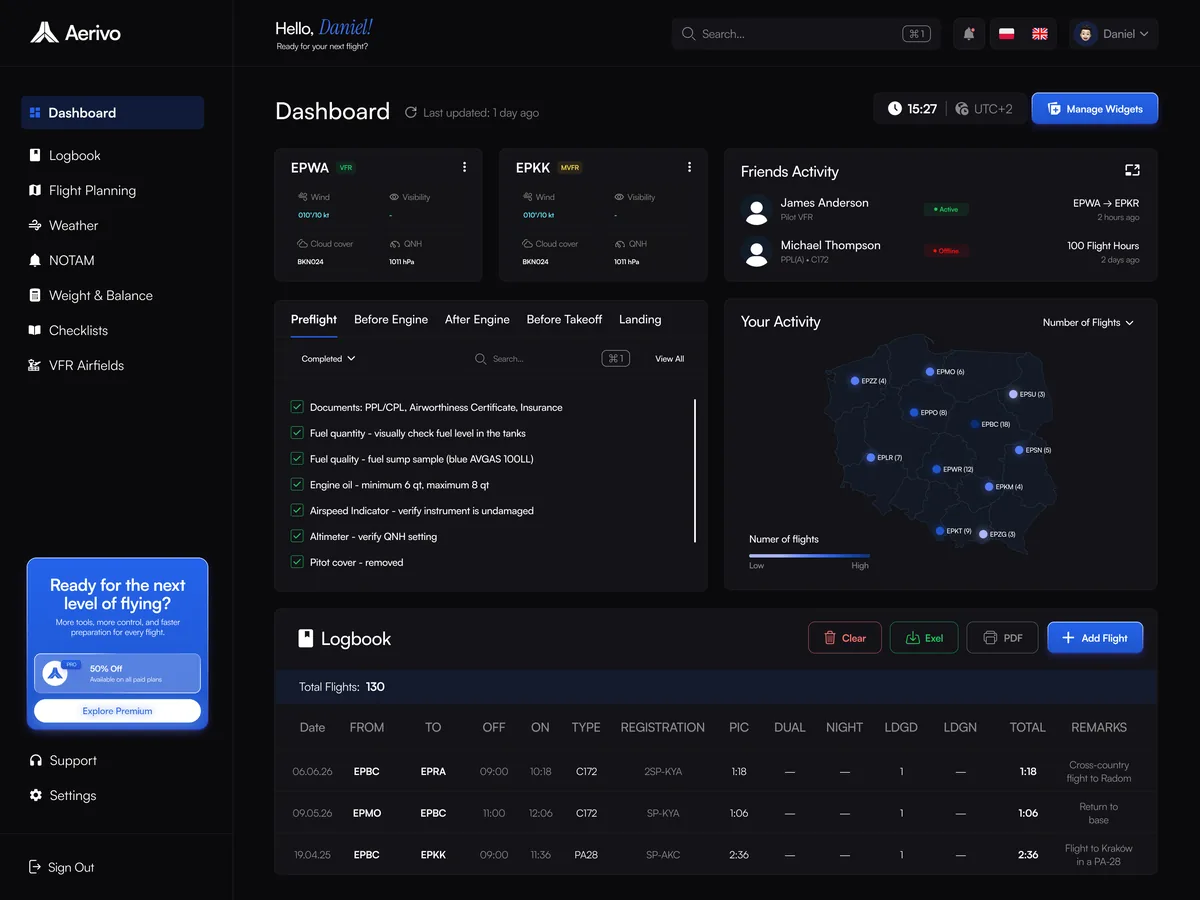Click 'Return to base' remark
Screen dimensions: 1200x900
1099,813
